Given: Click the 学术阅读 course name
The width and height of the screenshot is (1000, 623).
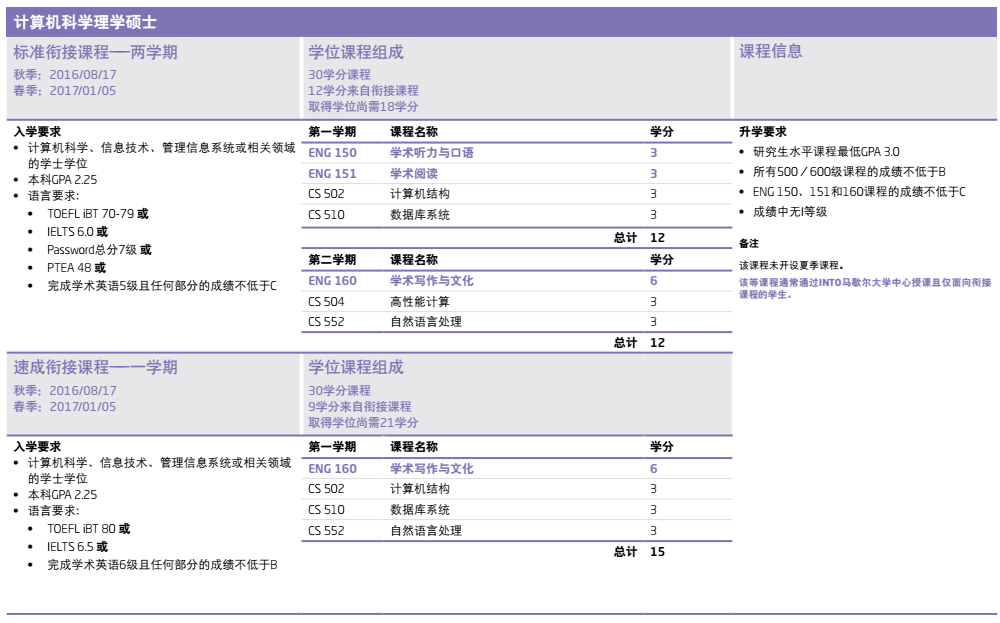Looking at the screenshot, I should (413, 174).
